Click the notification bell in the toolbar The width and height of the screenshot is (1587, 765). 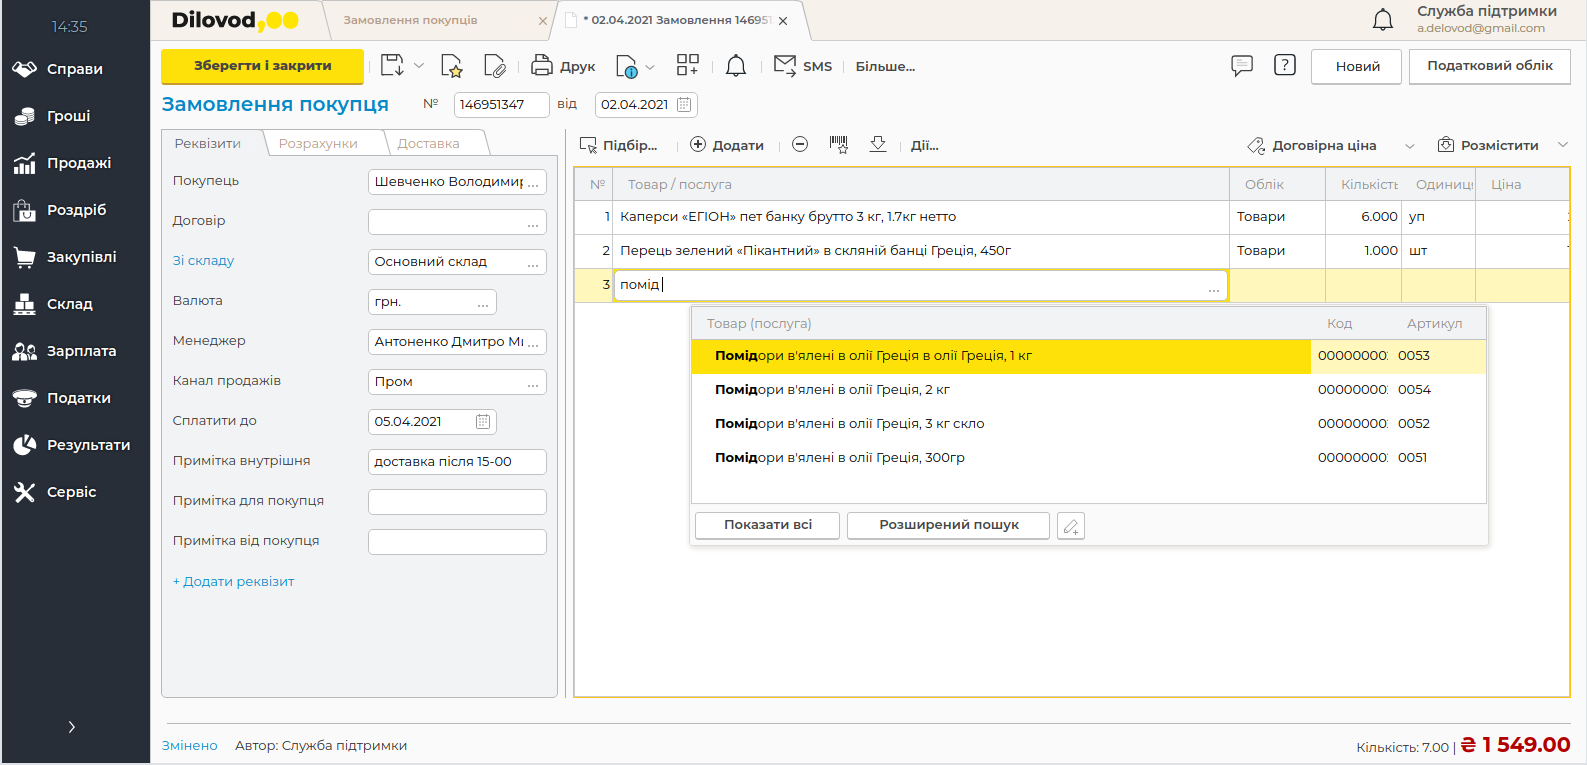[735, 66]
